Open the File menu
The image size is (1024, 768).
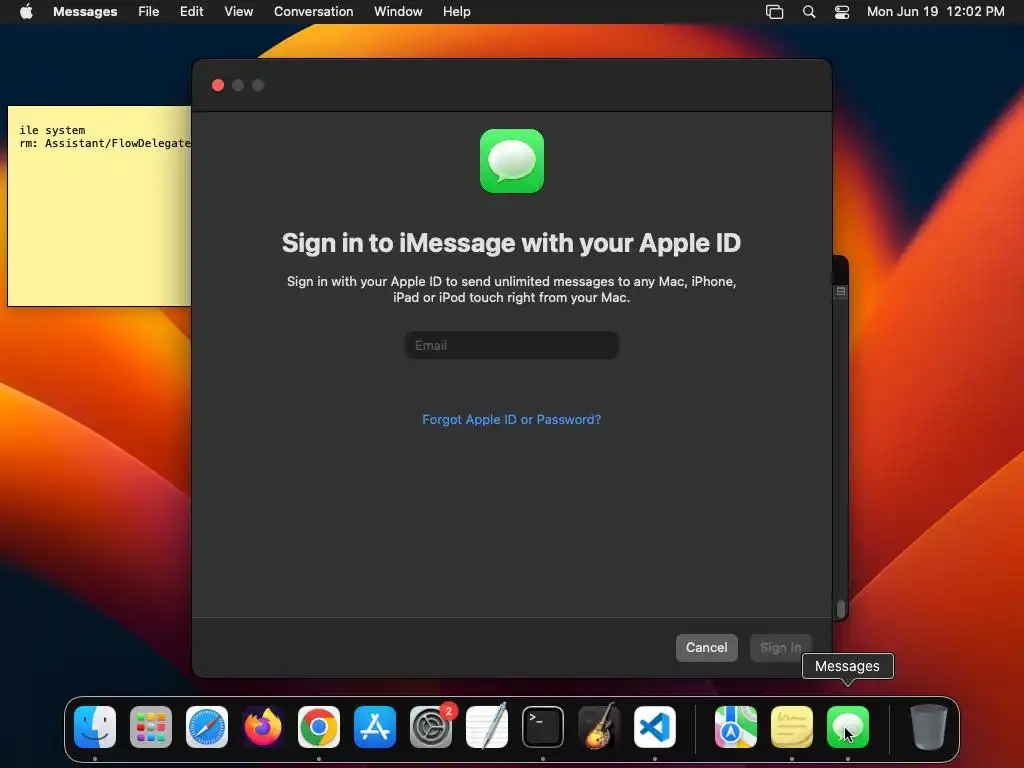pyautogui.click(x=148, y=12)
